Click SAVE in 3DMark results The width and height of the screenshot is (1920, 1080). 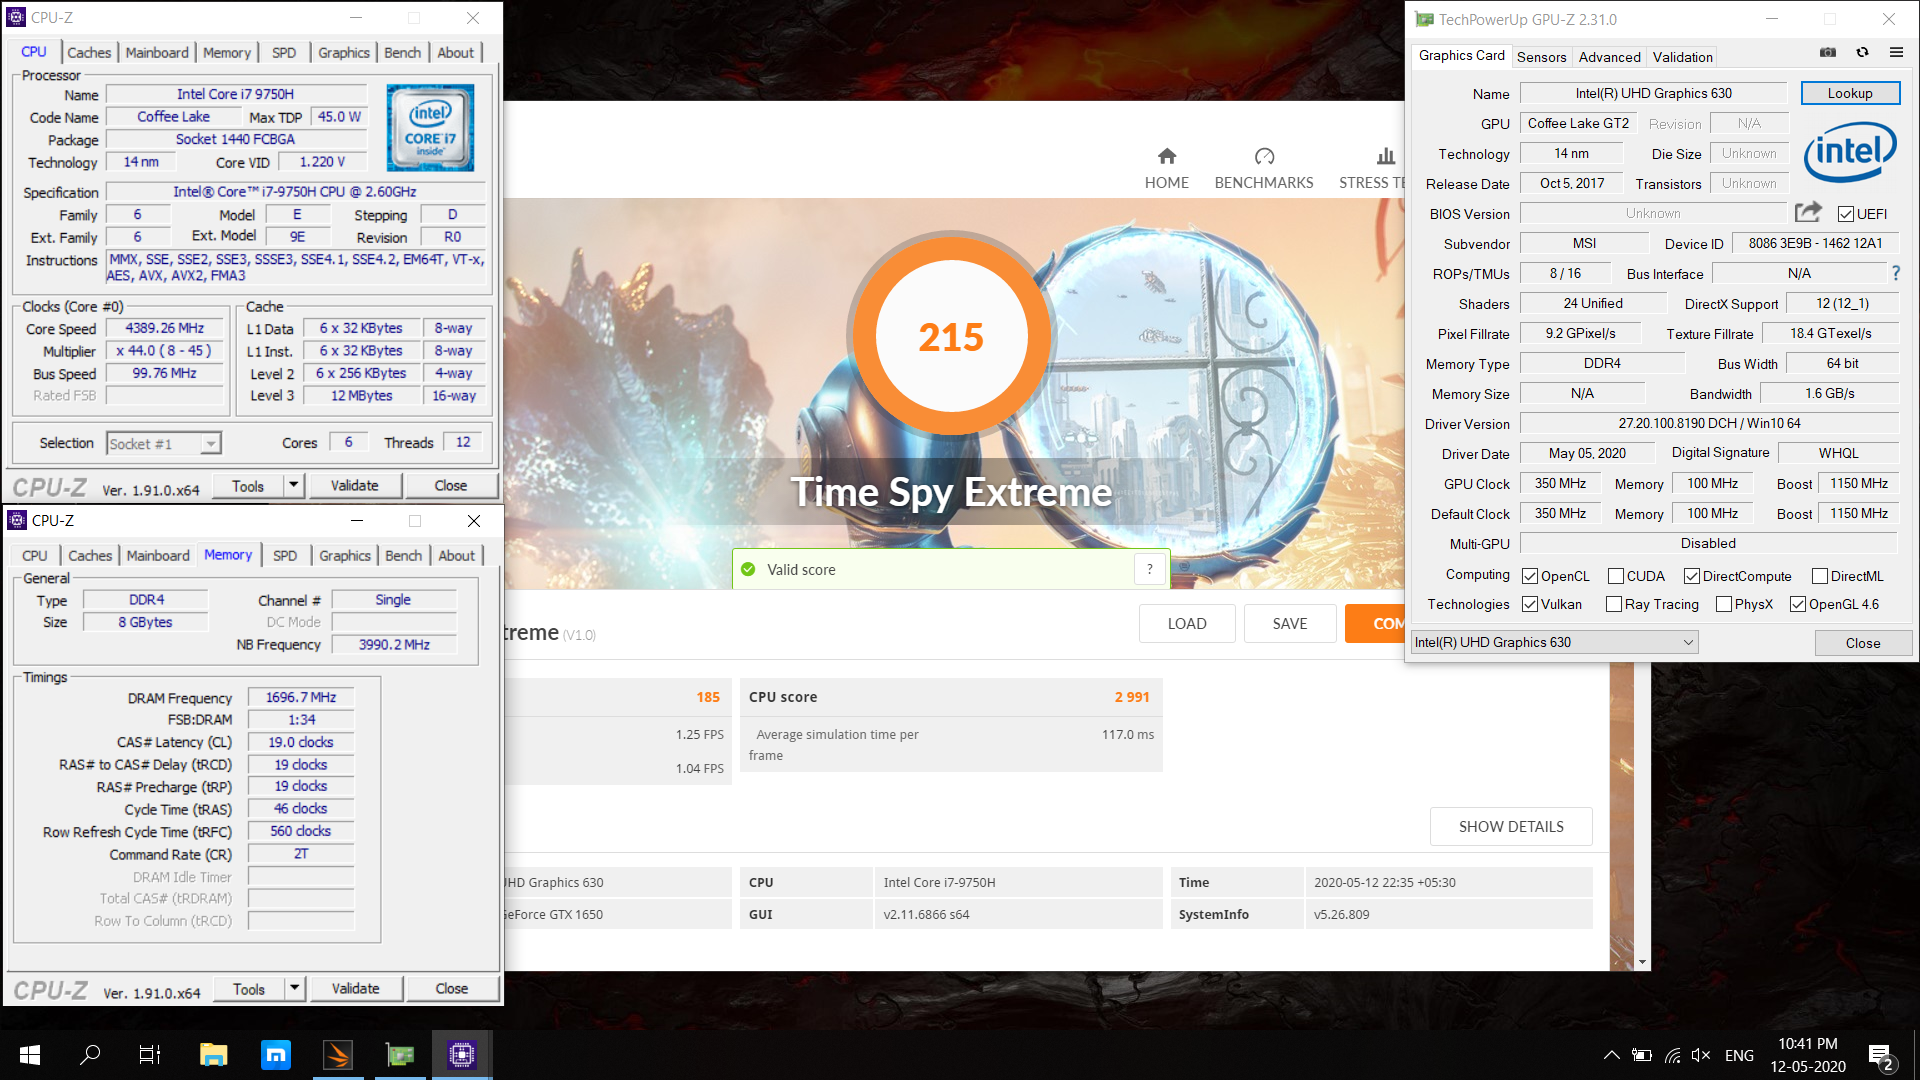pyautogui.click(x=1290, y=623)
